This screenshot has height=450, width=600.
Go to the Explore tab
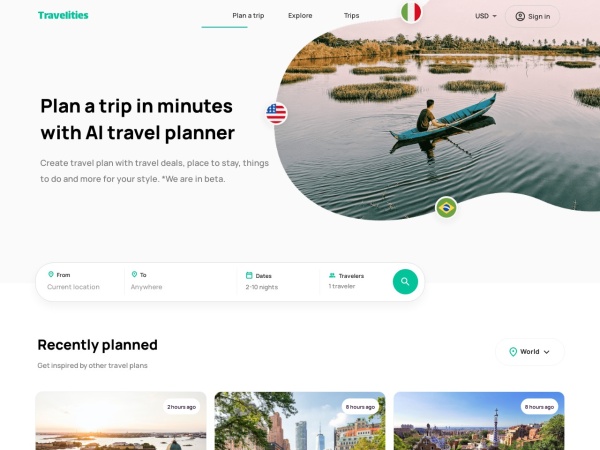300,16
